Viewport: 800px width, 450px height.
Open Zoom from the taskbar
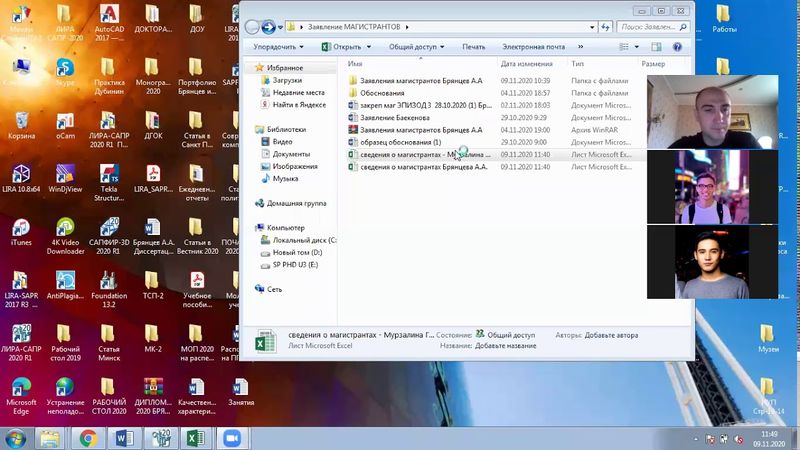point(233,438)
